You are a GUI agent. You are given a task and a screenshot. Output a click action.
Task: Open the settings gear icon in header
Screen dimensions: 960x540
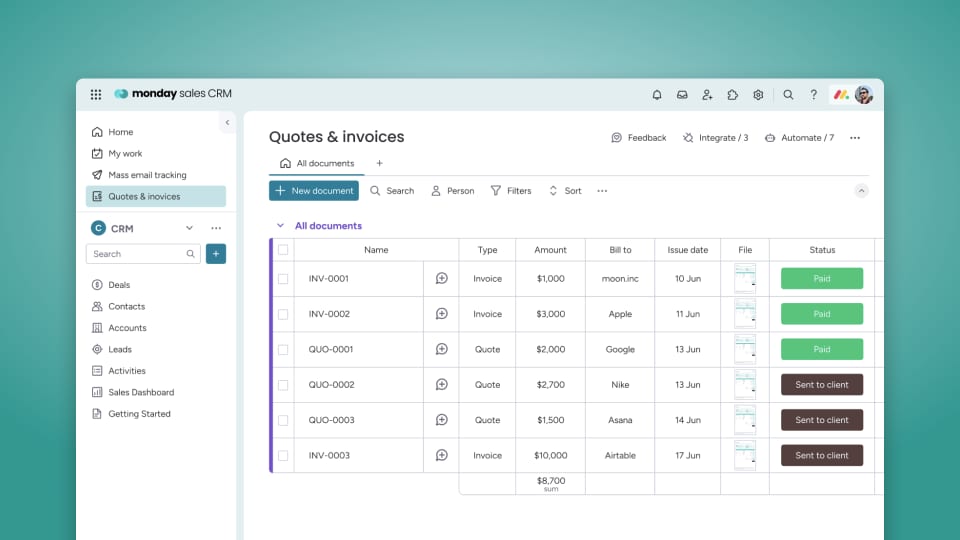758,95
